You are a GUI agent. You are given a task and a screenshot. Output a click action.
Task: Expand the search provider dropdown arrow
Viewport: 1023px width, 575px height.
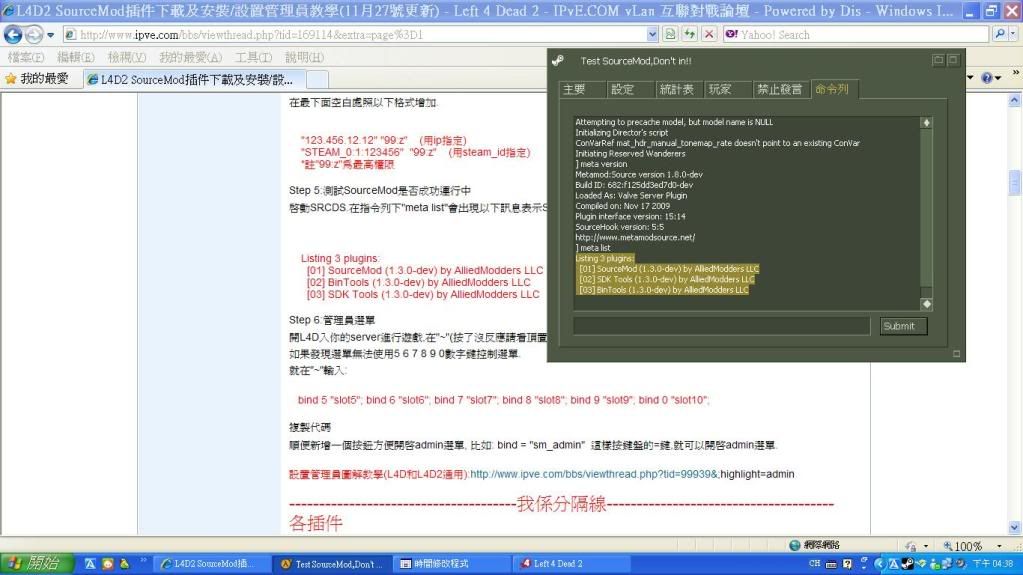[x=1014, y=34]
